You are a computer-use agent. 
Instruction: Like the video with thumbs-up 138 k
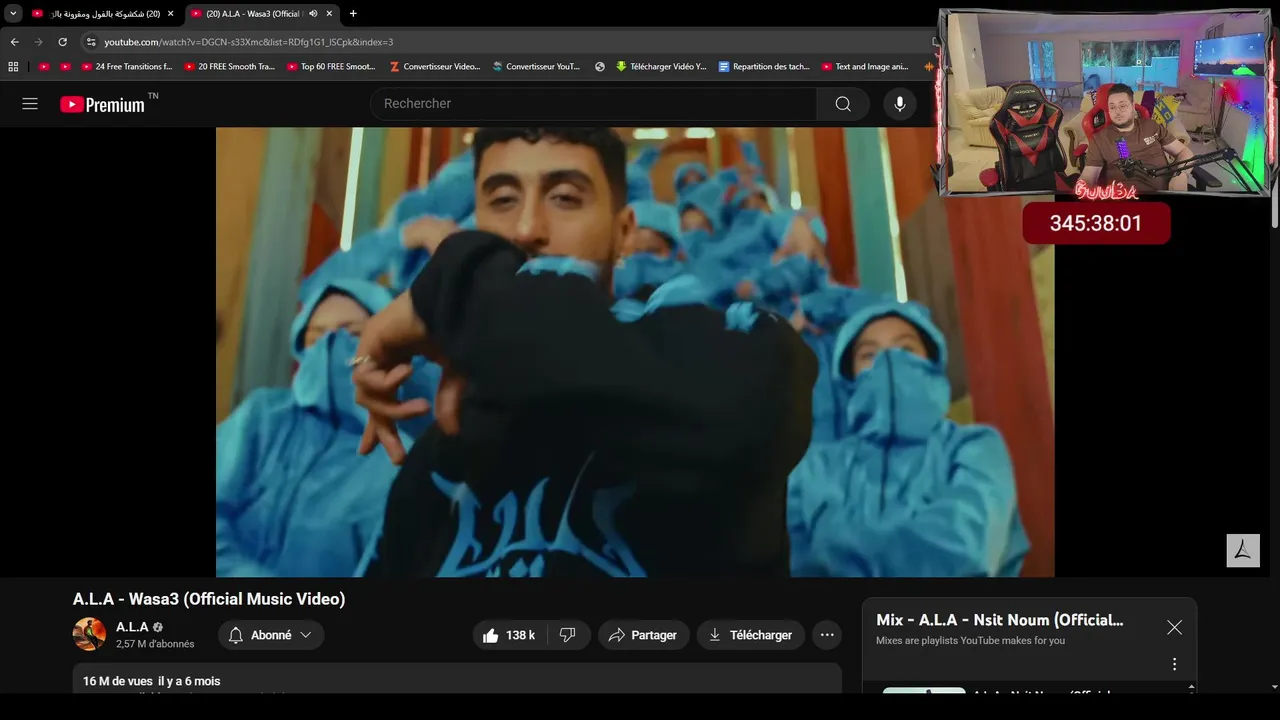[509, 635]
